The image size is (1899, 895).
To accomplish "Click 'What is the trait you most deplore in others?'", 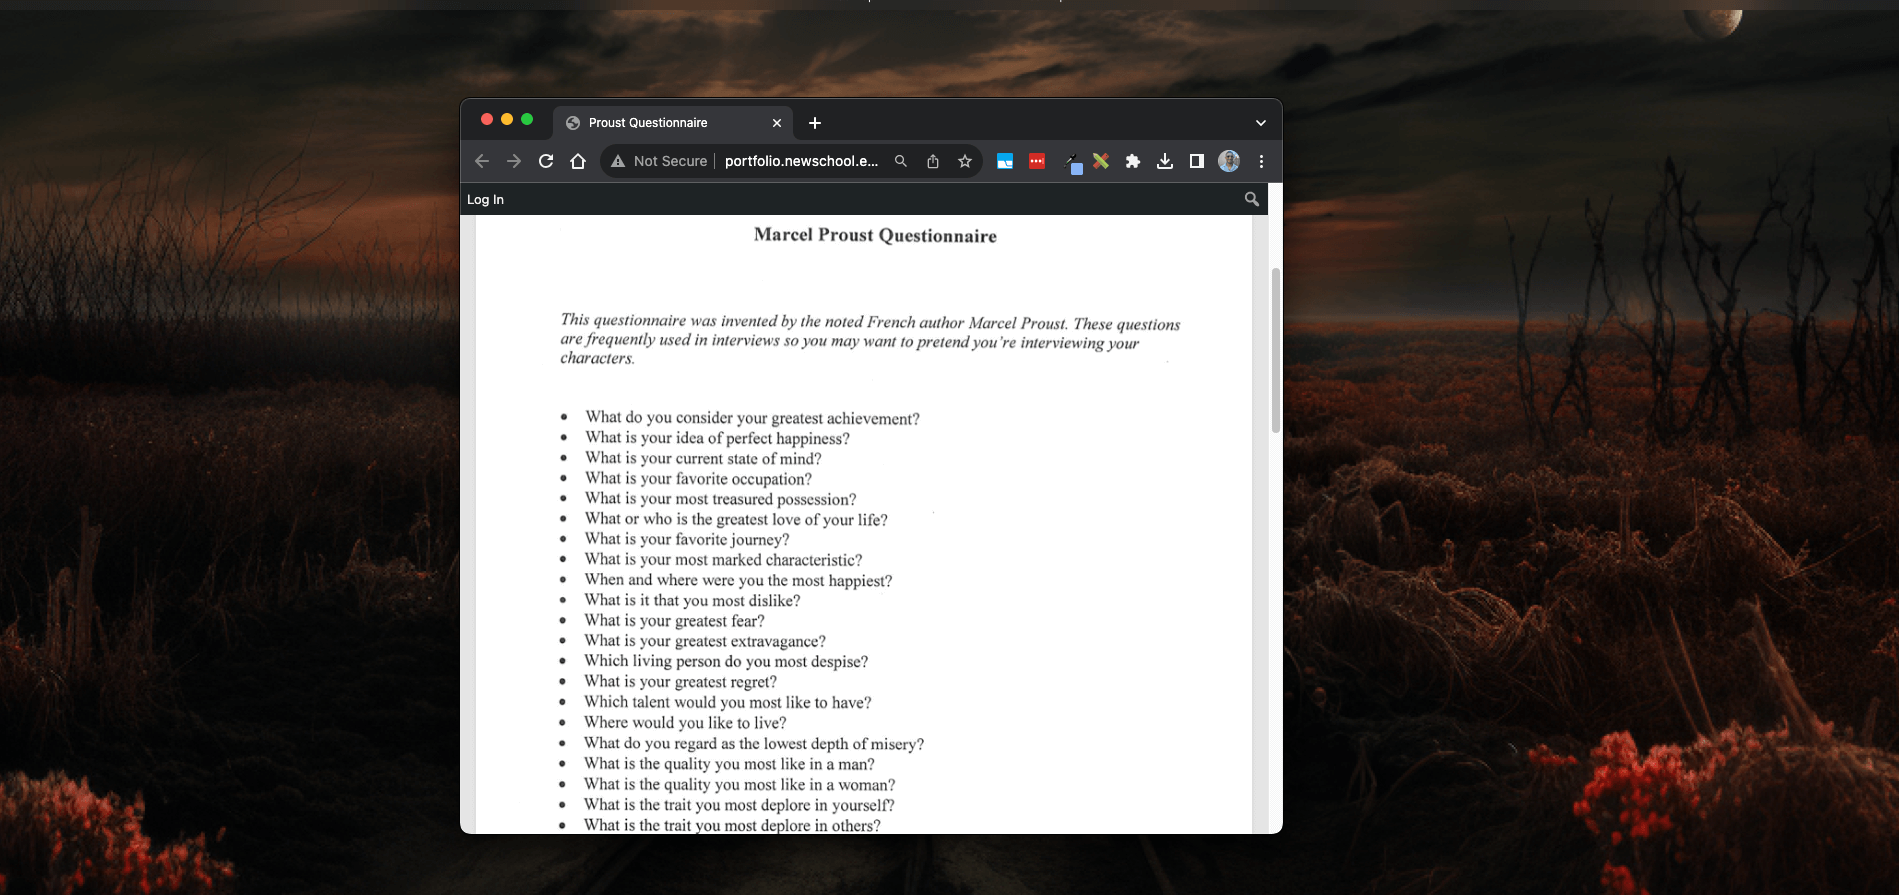I will tap(732, 825).
